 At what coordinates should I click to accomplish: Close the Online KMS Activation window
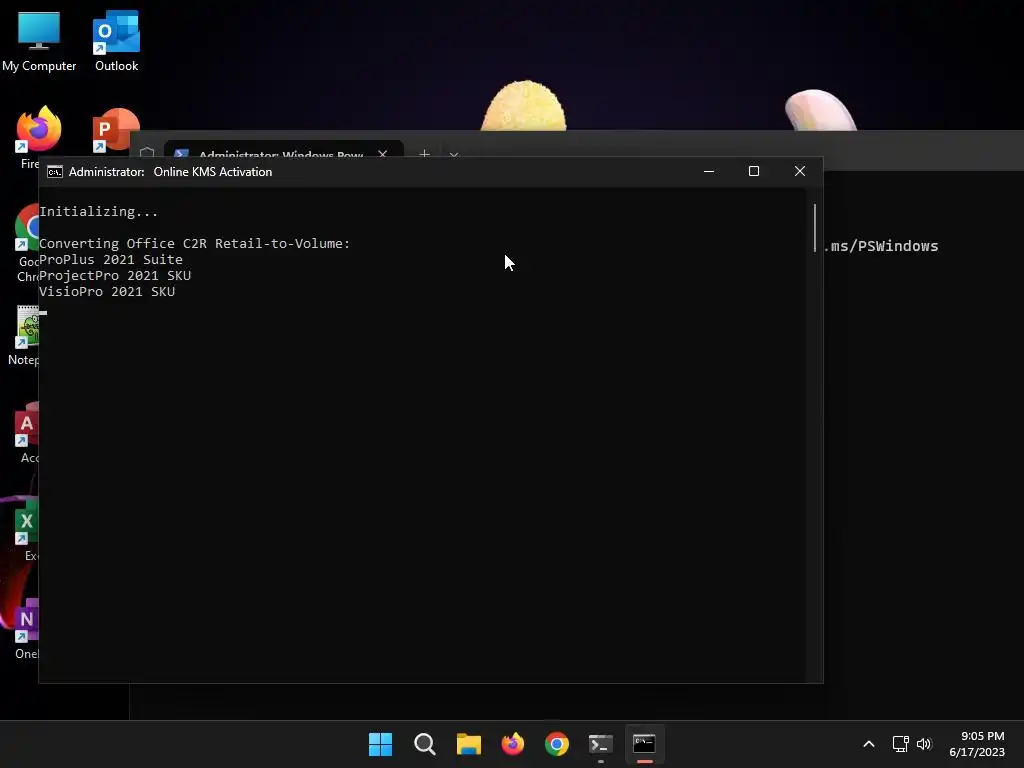click(799, 171)
